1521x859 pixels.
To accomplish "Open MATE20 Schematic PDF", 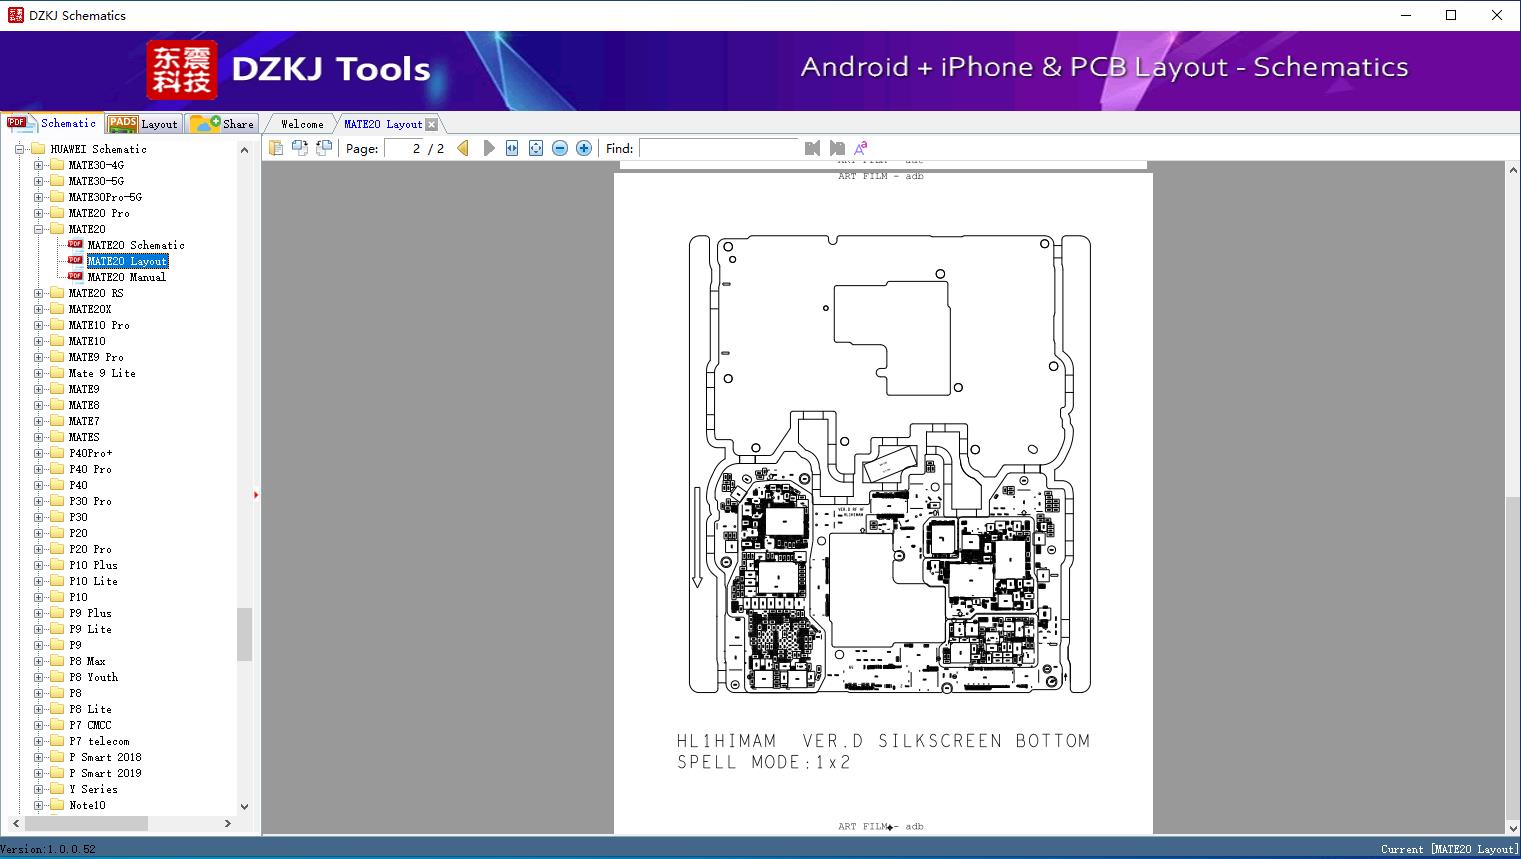I will point(135,245).
